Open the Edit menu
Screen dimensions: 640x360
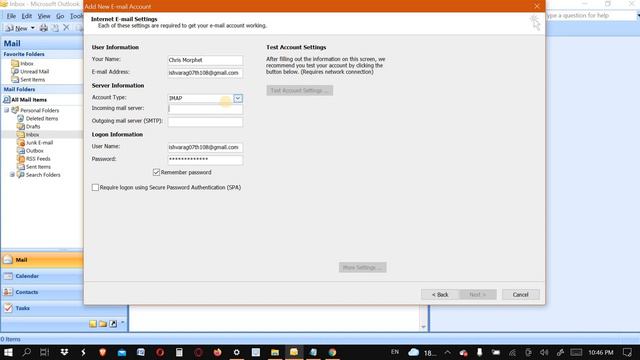click(27, 16)
